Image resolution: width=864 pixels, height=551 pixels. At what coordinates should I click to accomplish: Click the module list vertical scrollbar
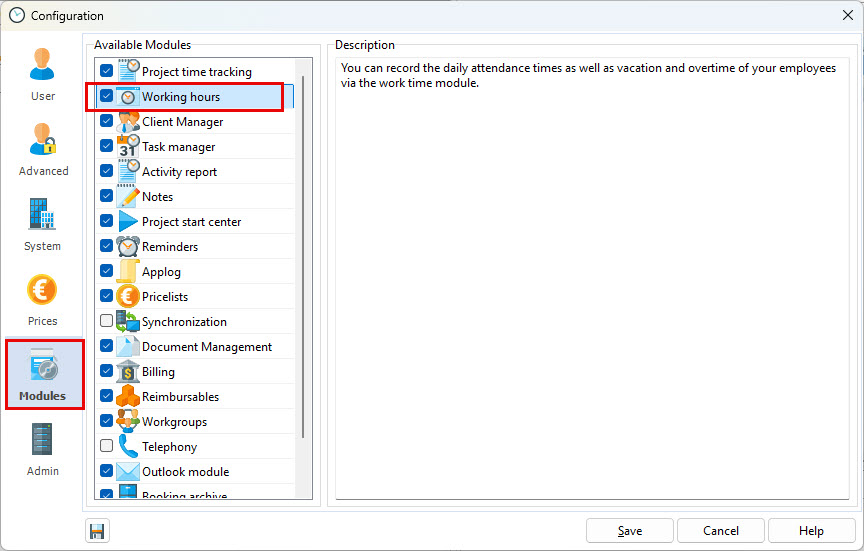pos(303,260)
